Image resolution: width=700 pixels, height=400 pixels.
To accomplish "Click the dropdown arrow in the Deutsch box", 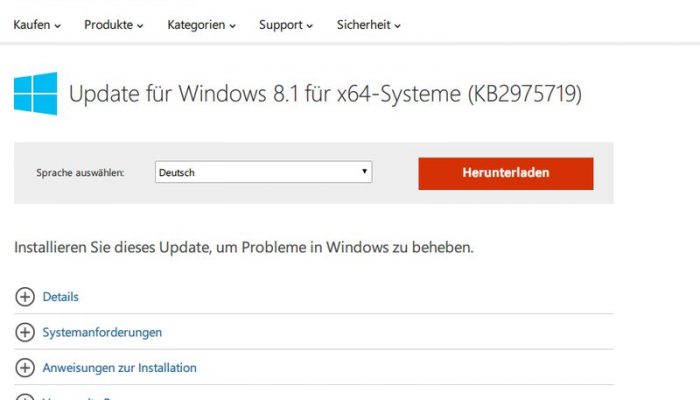I will [x=364, y=171].
